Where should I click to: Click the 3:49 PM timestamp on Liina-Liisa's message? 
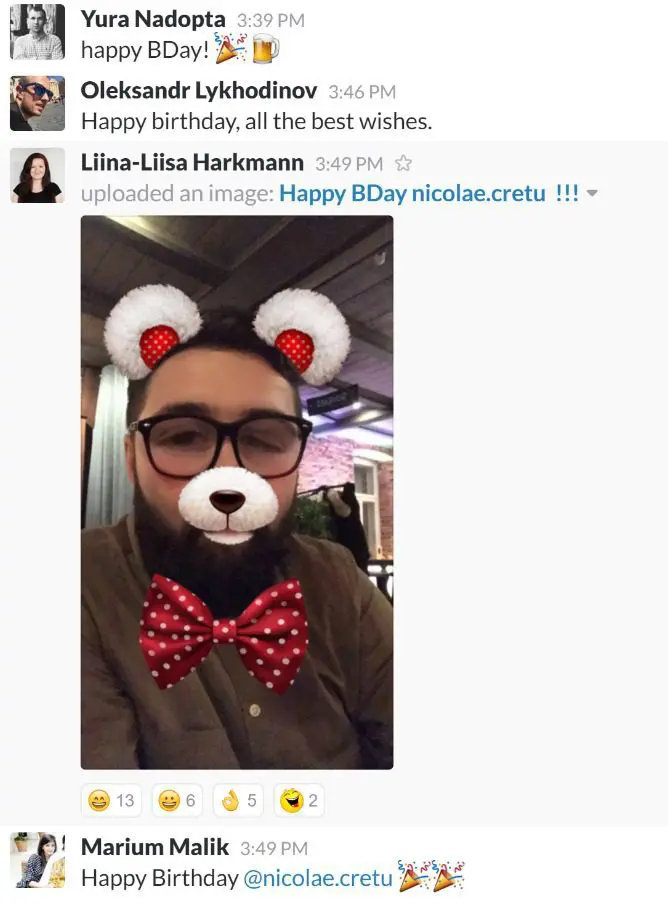click(x=349, y=164)
